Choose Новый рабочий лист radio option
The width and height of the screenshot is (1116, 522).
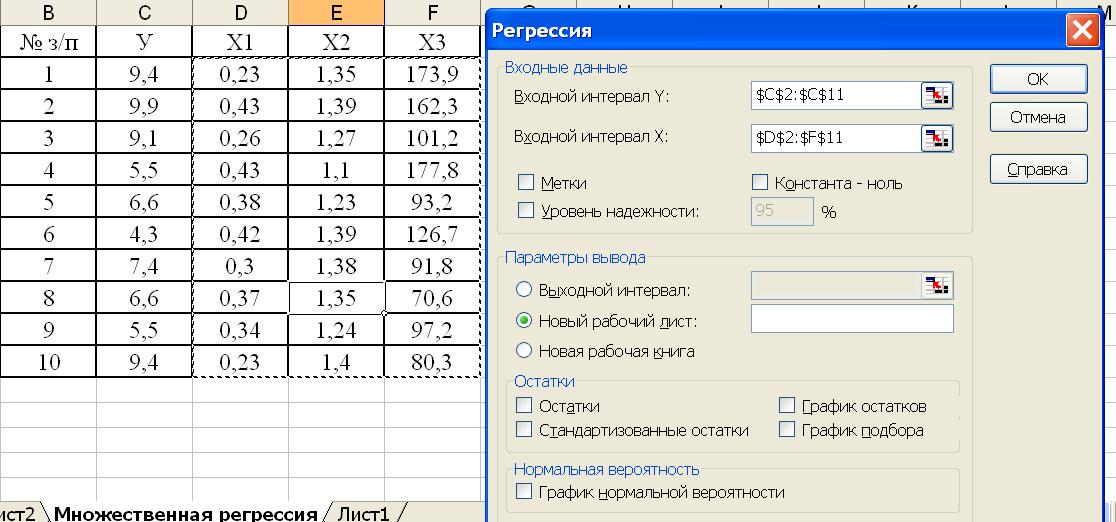tap(524, 320)
